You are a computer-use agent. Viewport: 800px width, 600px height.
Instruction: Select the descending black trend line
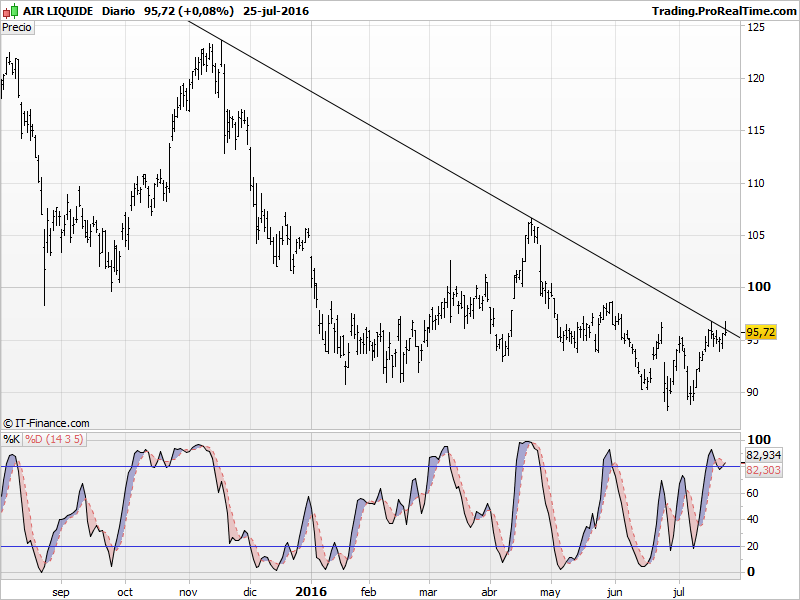pos(450,168)
